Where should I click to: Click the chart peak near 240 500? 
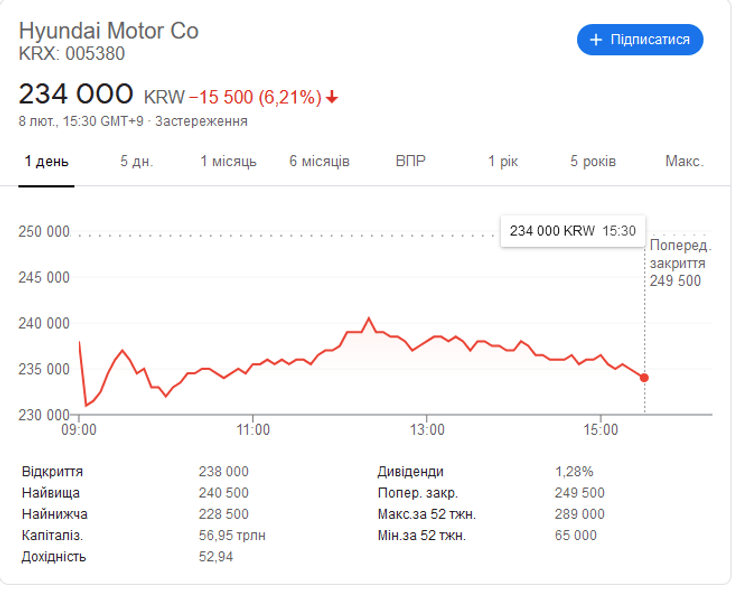click(369, 318)
